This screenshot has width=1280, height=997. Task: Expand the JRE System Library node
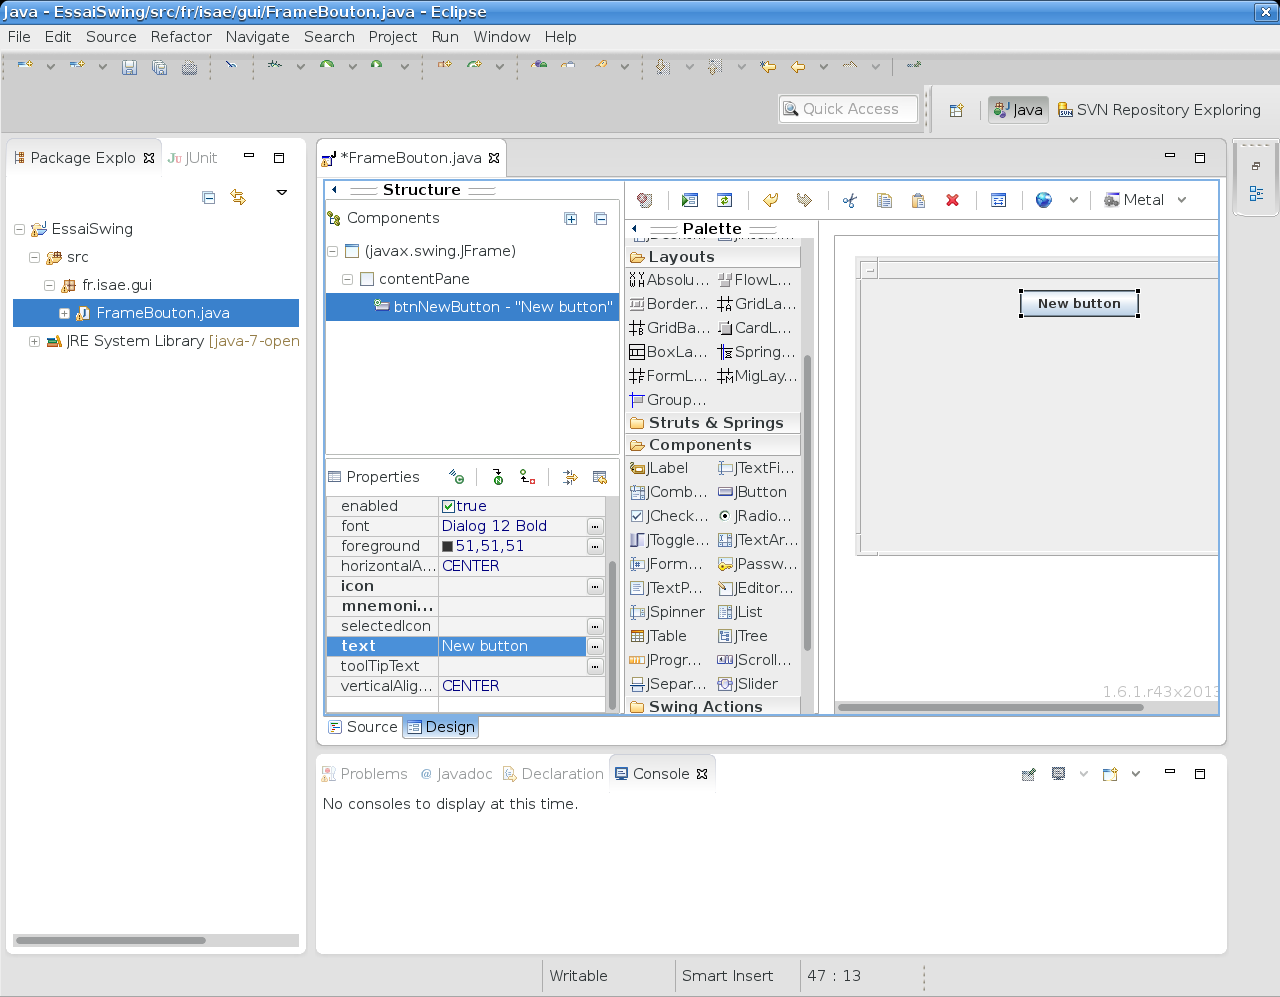pyautogui.click(x=34, y=341)
